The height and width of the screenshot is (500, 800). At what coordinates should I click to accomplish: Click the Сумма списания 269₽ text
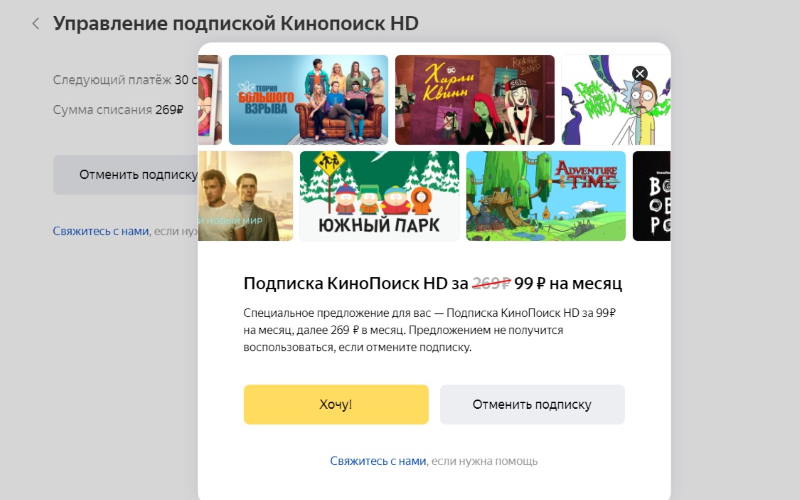[x=118, y=110]
